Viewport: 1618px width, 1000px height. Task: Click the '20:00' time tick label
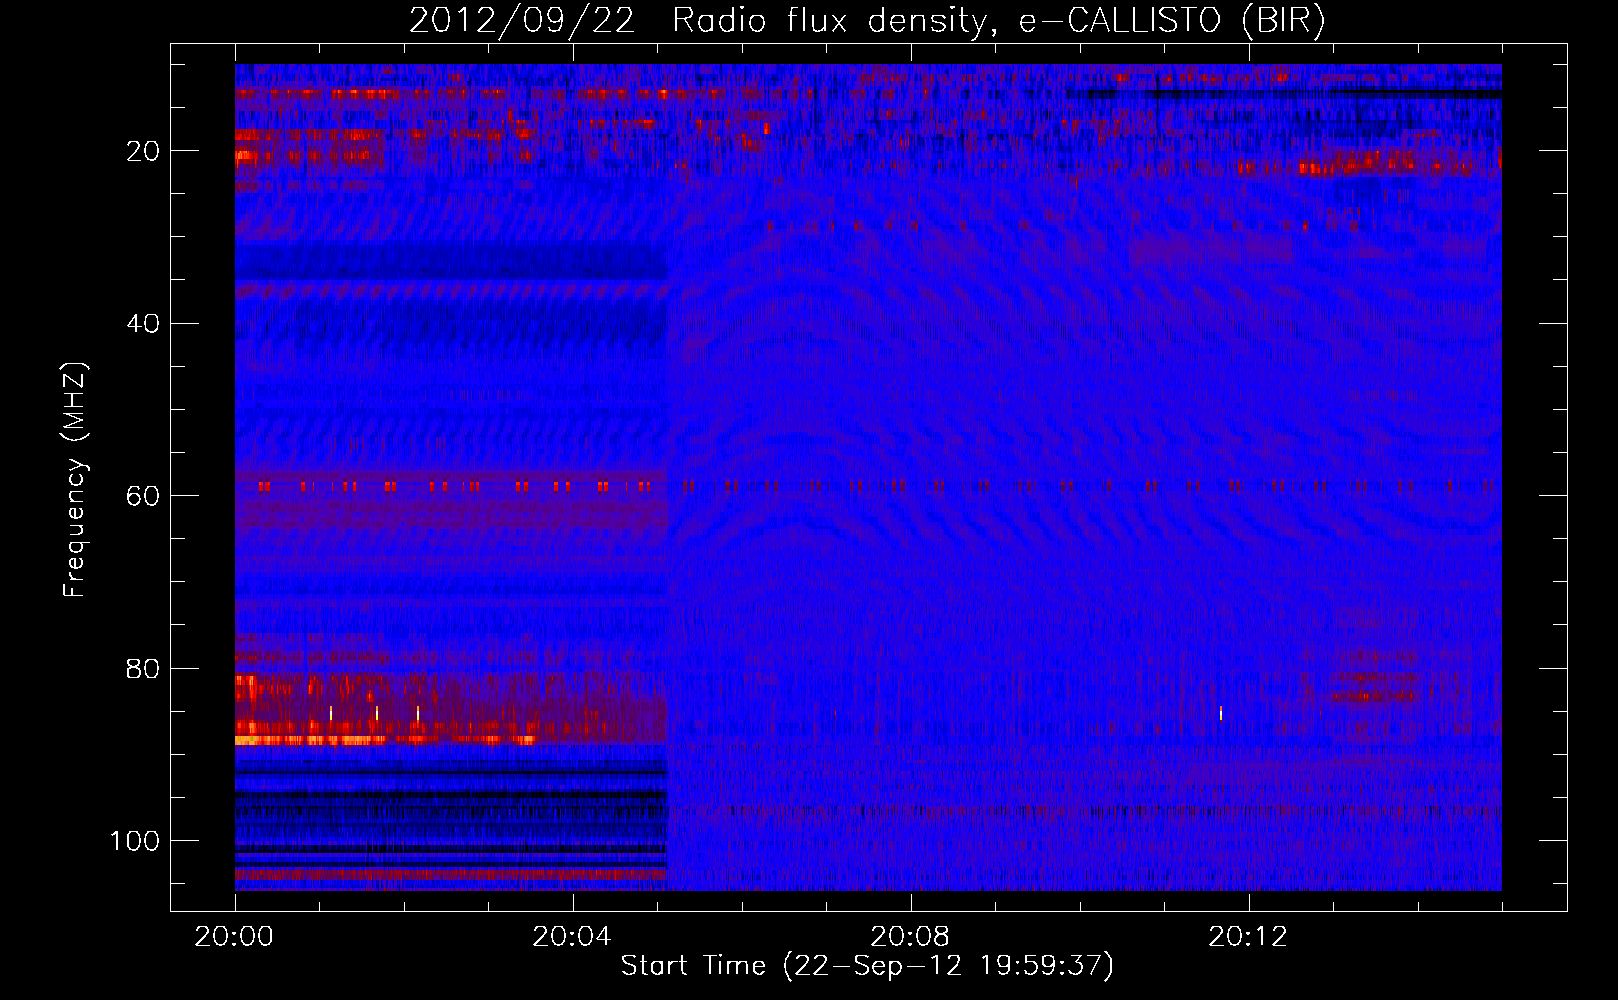tap(234, 937)
